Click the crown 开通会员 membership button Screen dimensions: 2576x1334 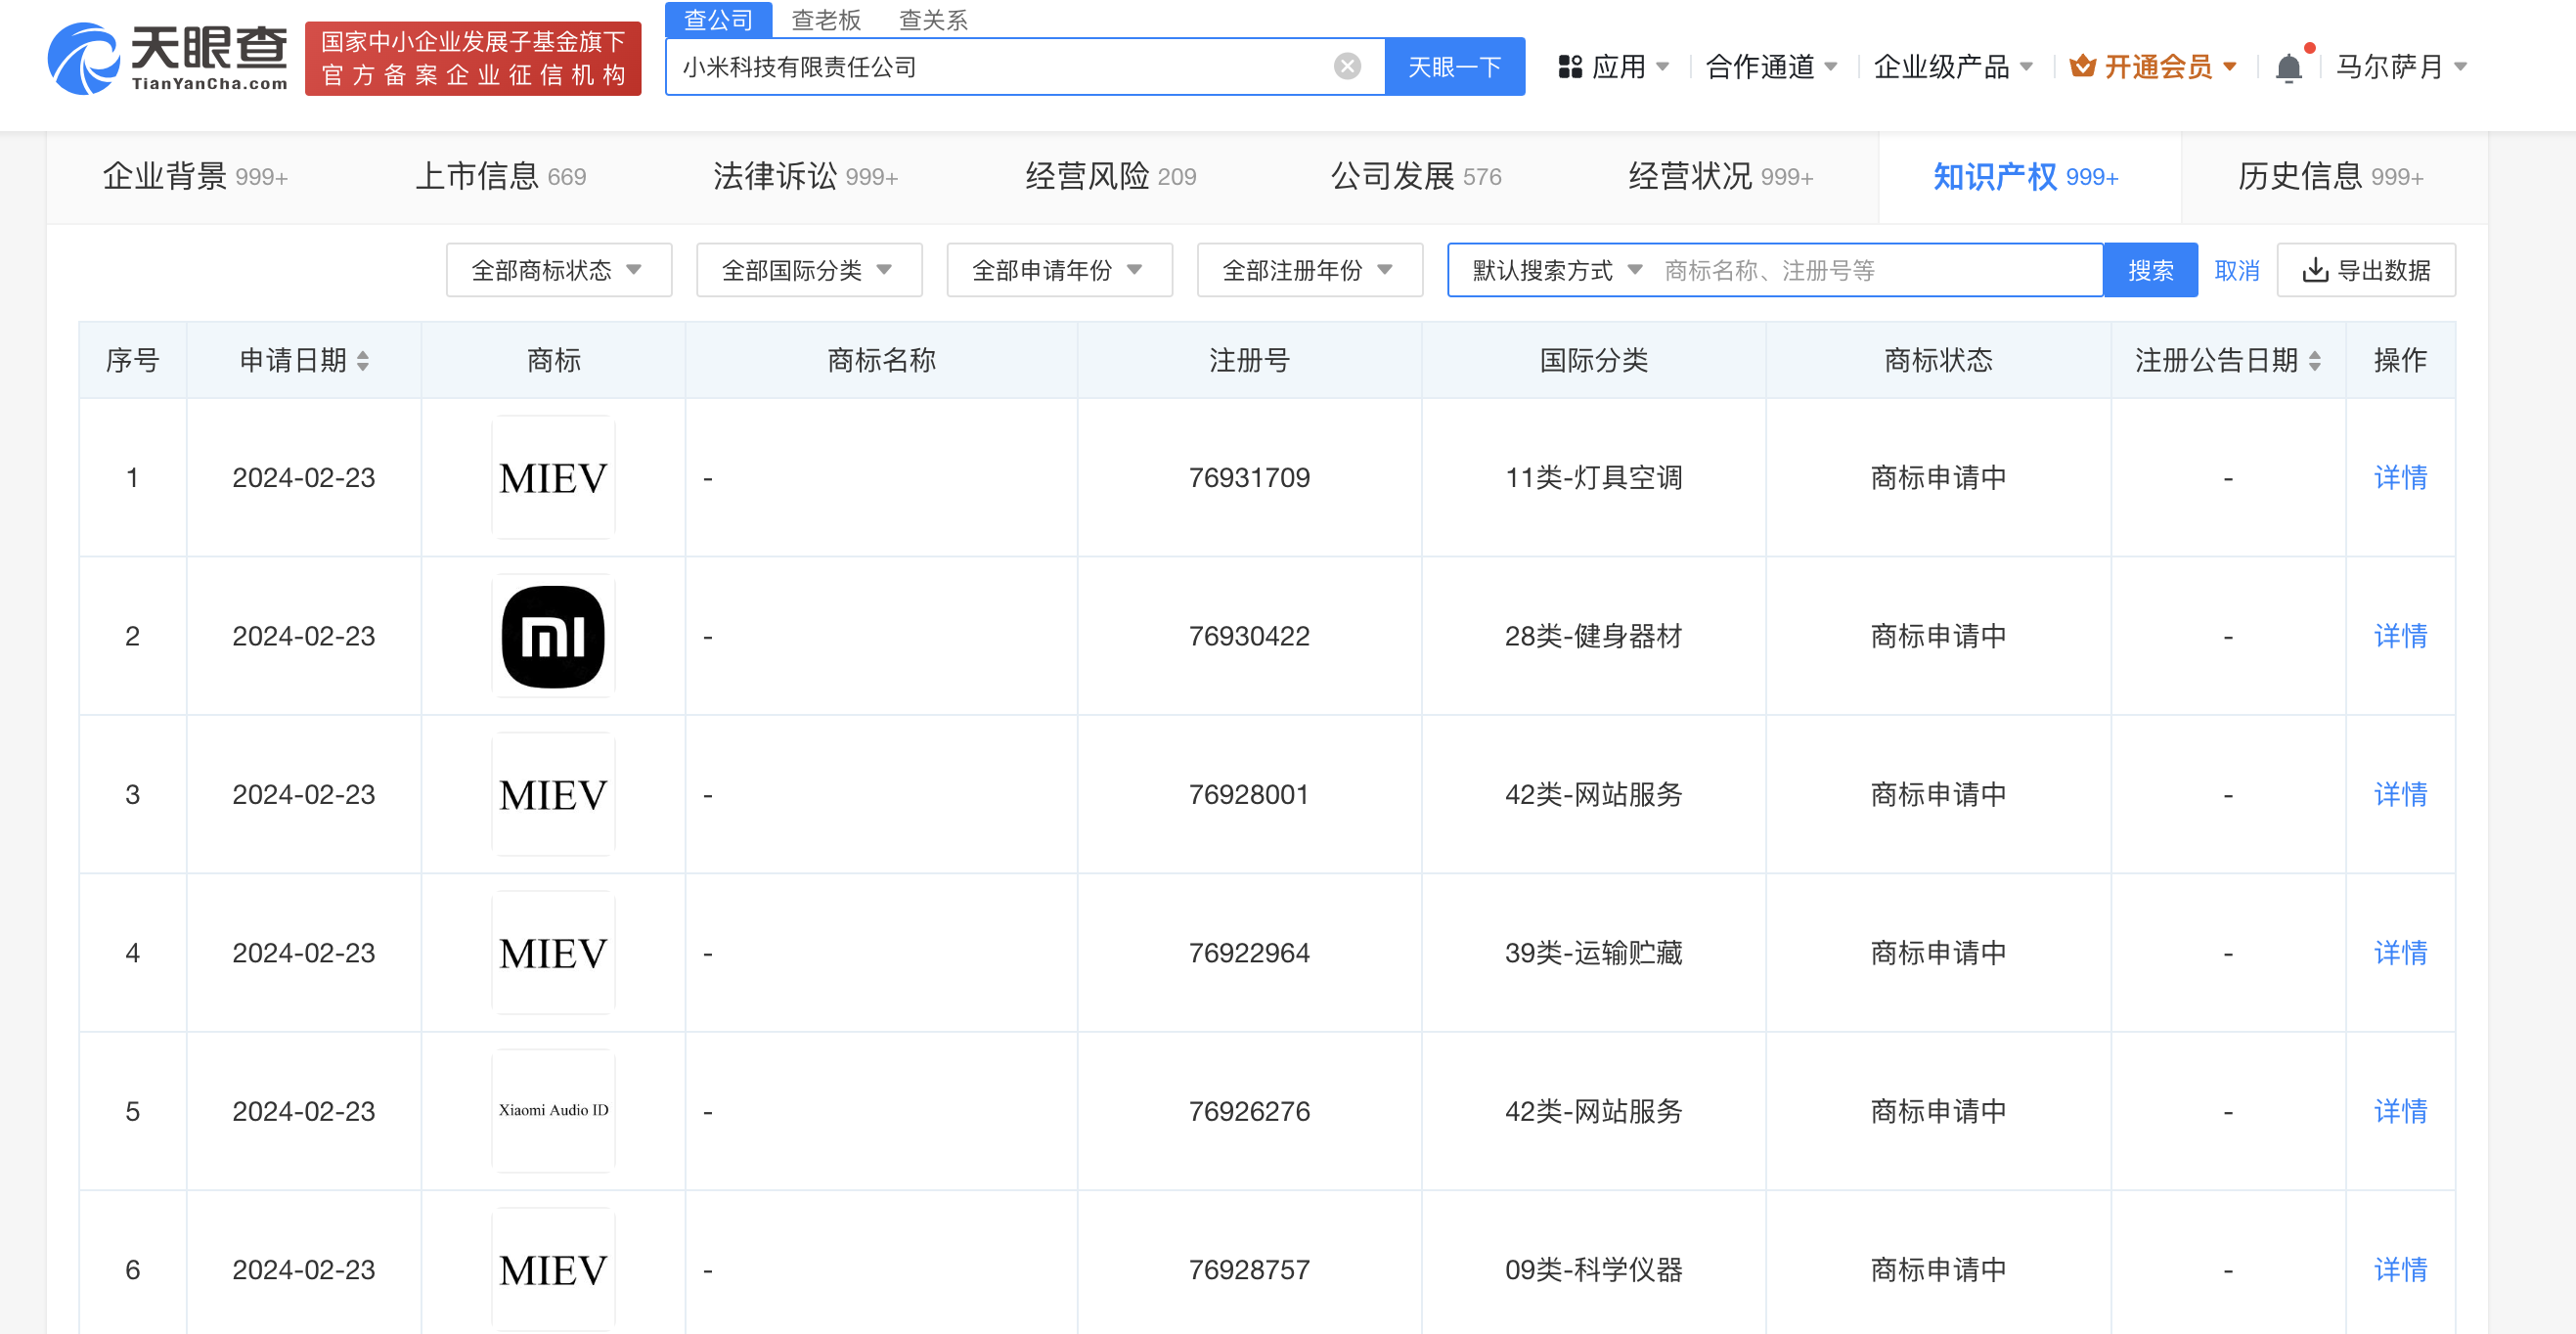pos(2153,67)
